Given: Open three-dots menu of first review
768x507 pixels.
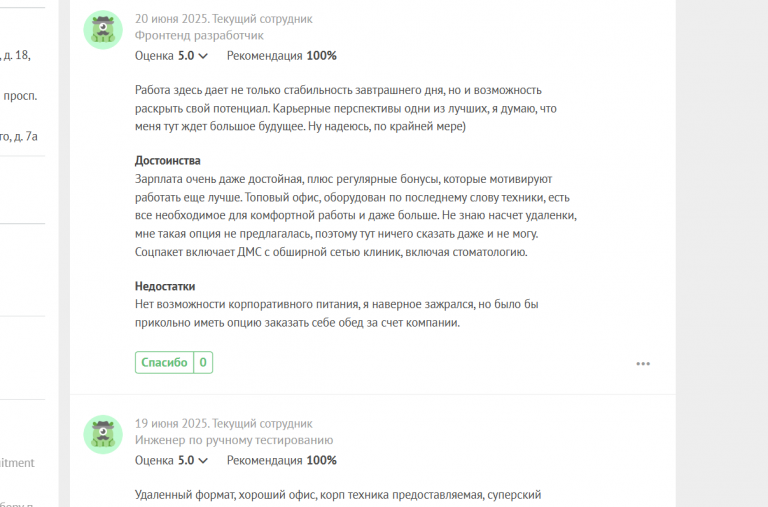Looking at the screenshot, I should [x=643, y=363].
